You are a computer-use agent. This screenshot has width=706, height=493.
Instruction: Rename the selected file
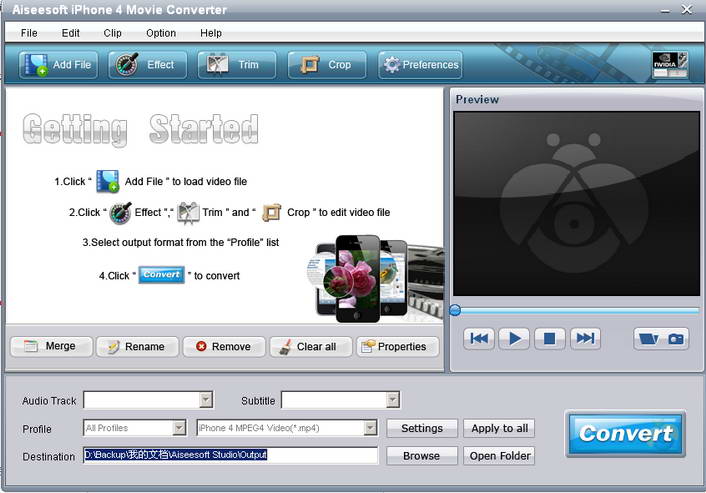pos(137,346)
